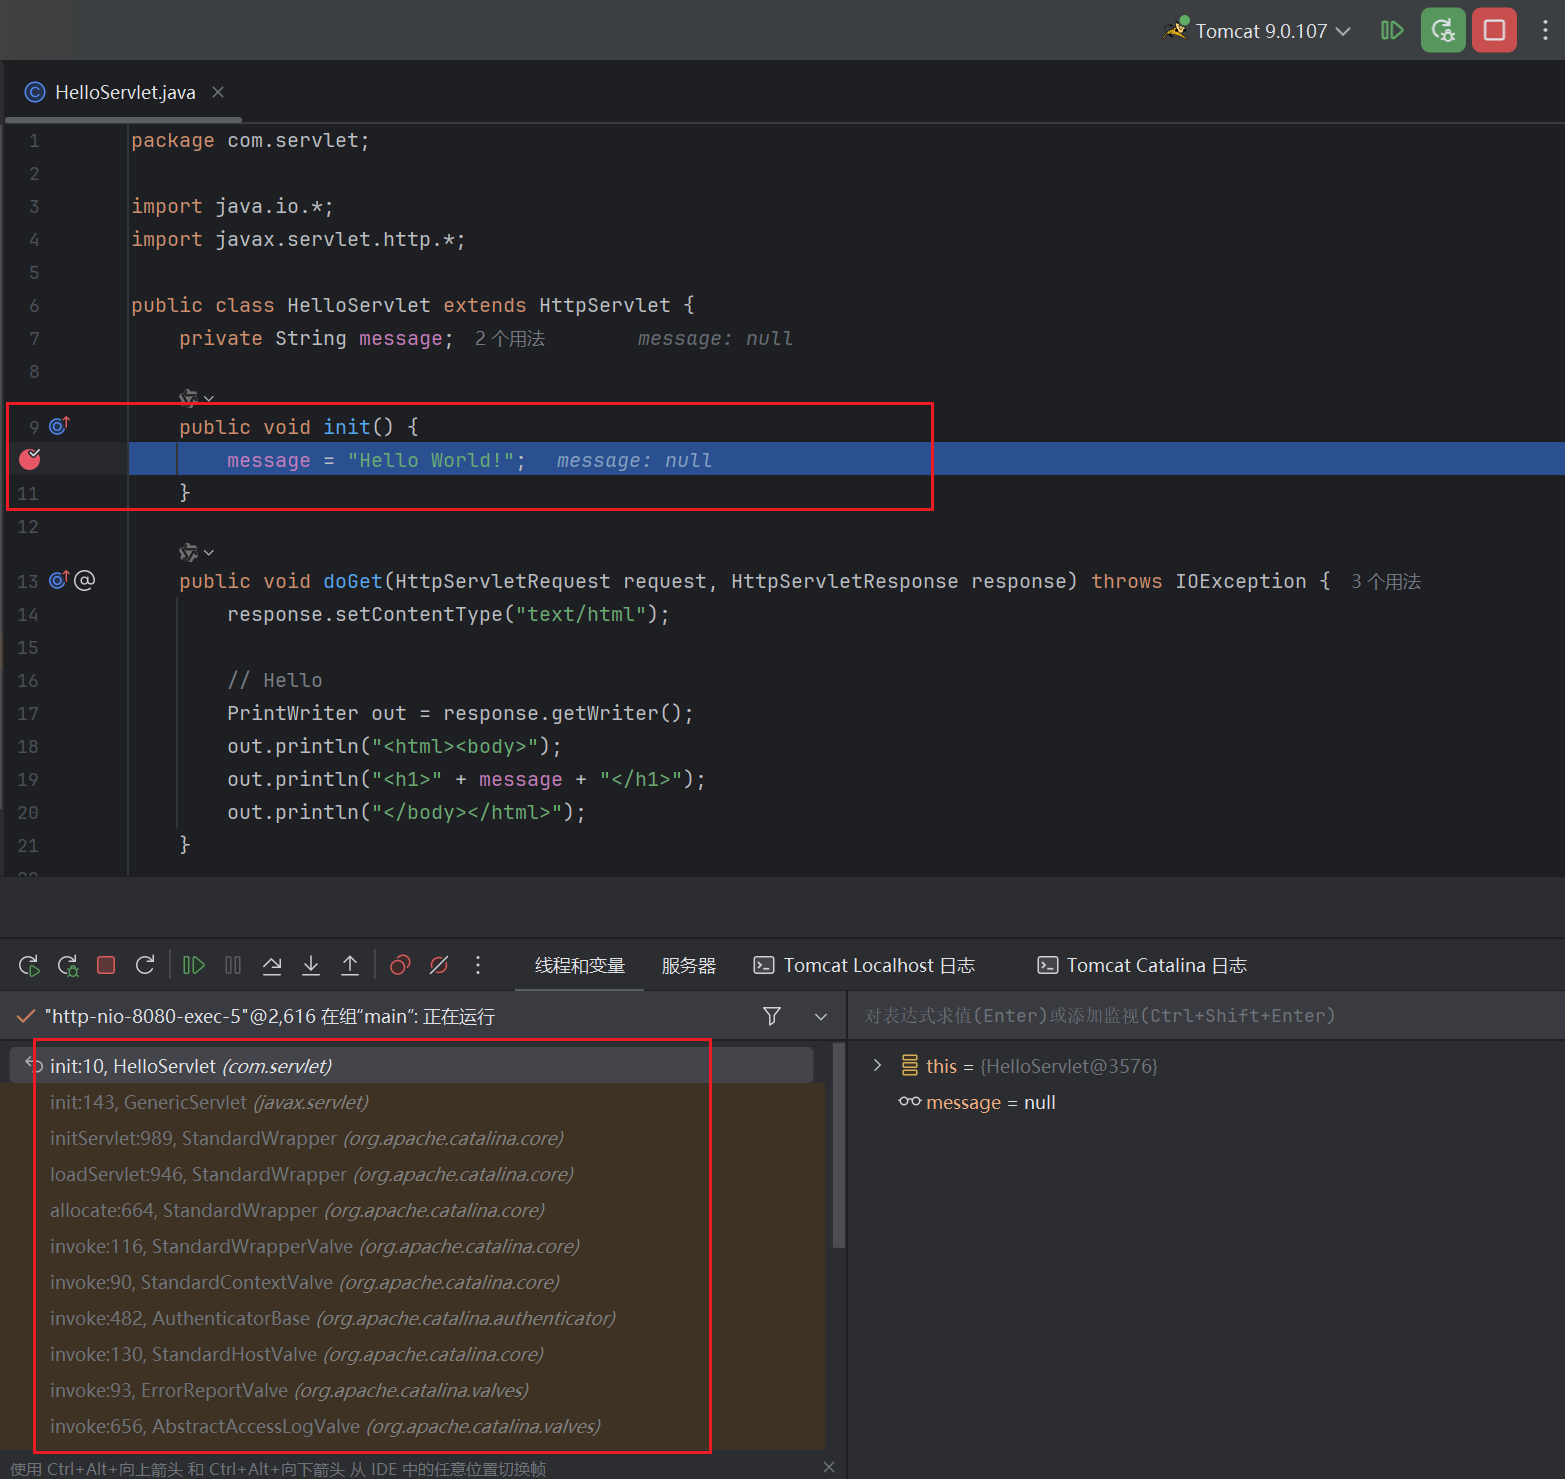Click the pause program button
This screenshot has height=1479, width=1565.
tap(233, 965)
